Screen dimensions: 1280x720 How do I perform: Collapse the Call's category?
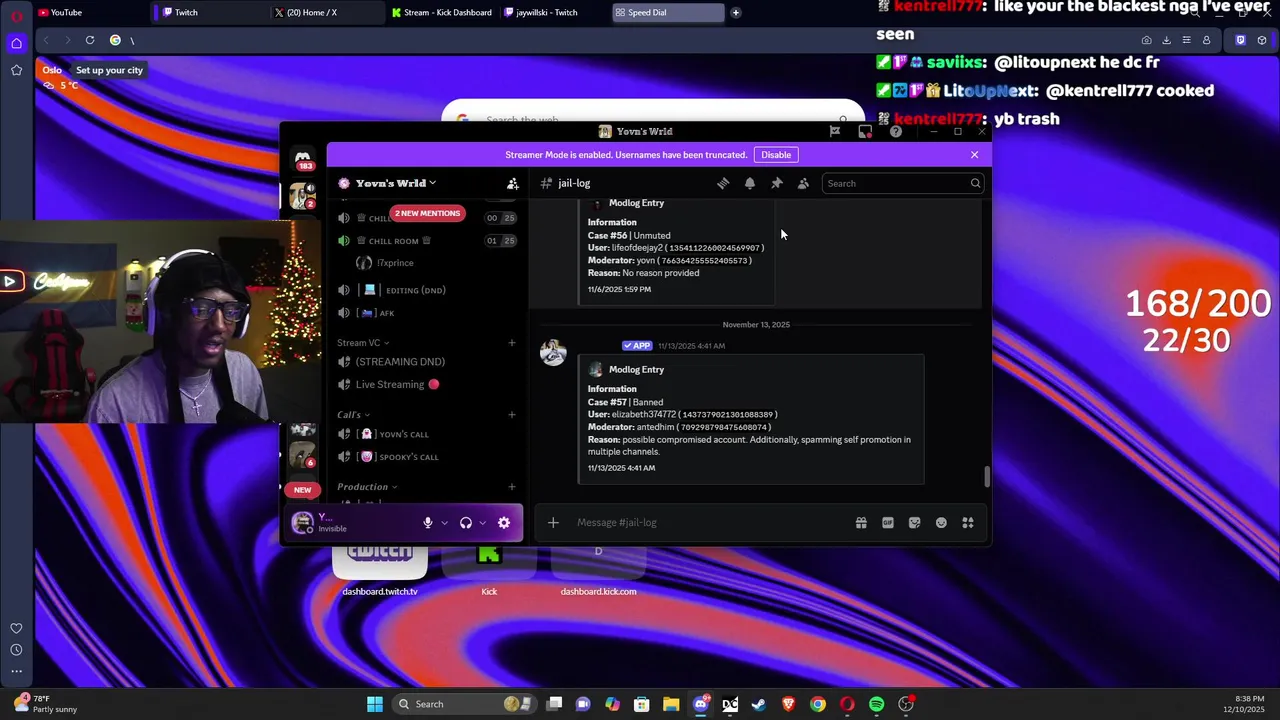(x=354, y=414)
